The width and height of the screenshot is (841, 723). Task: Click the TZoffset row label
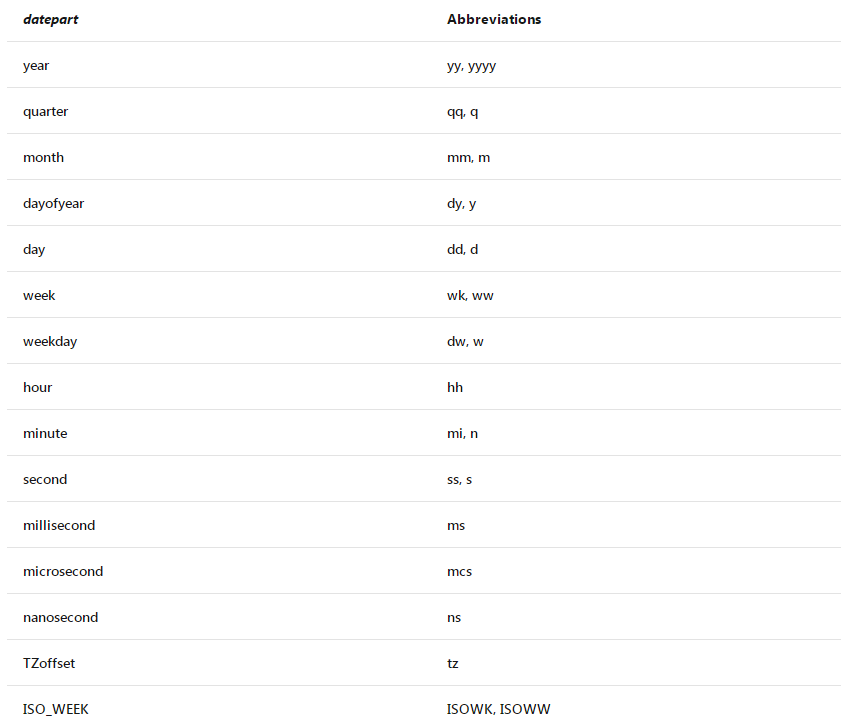[49, 664]
